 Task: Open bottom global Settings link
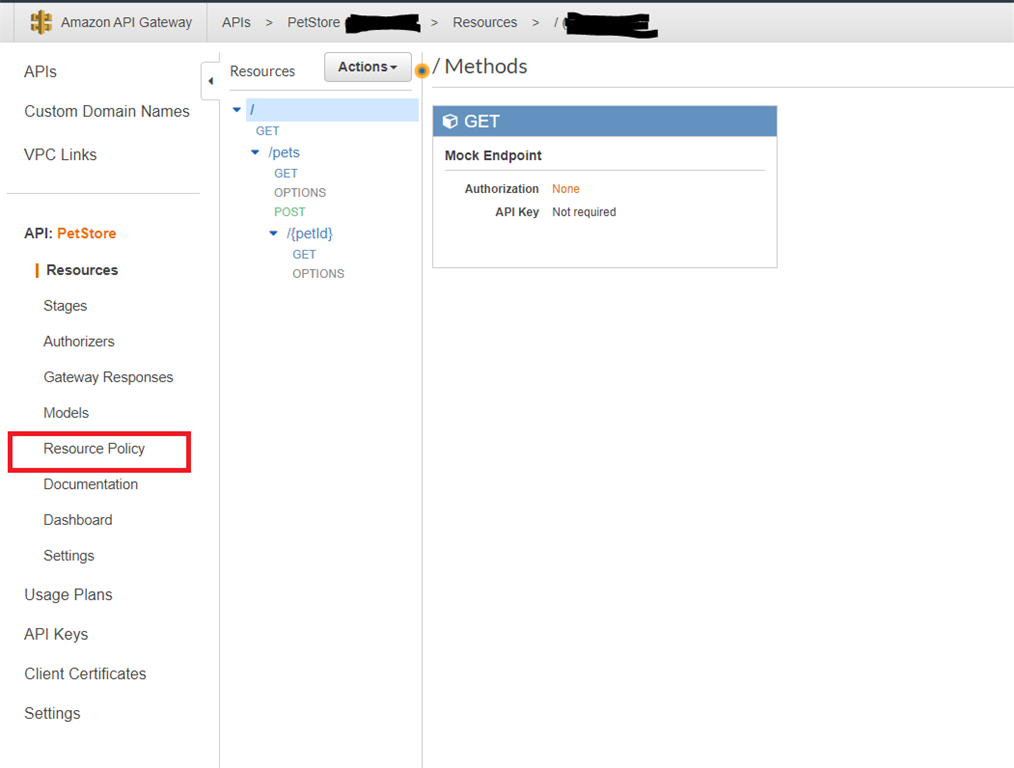(52, 713)
